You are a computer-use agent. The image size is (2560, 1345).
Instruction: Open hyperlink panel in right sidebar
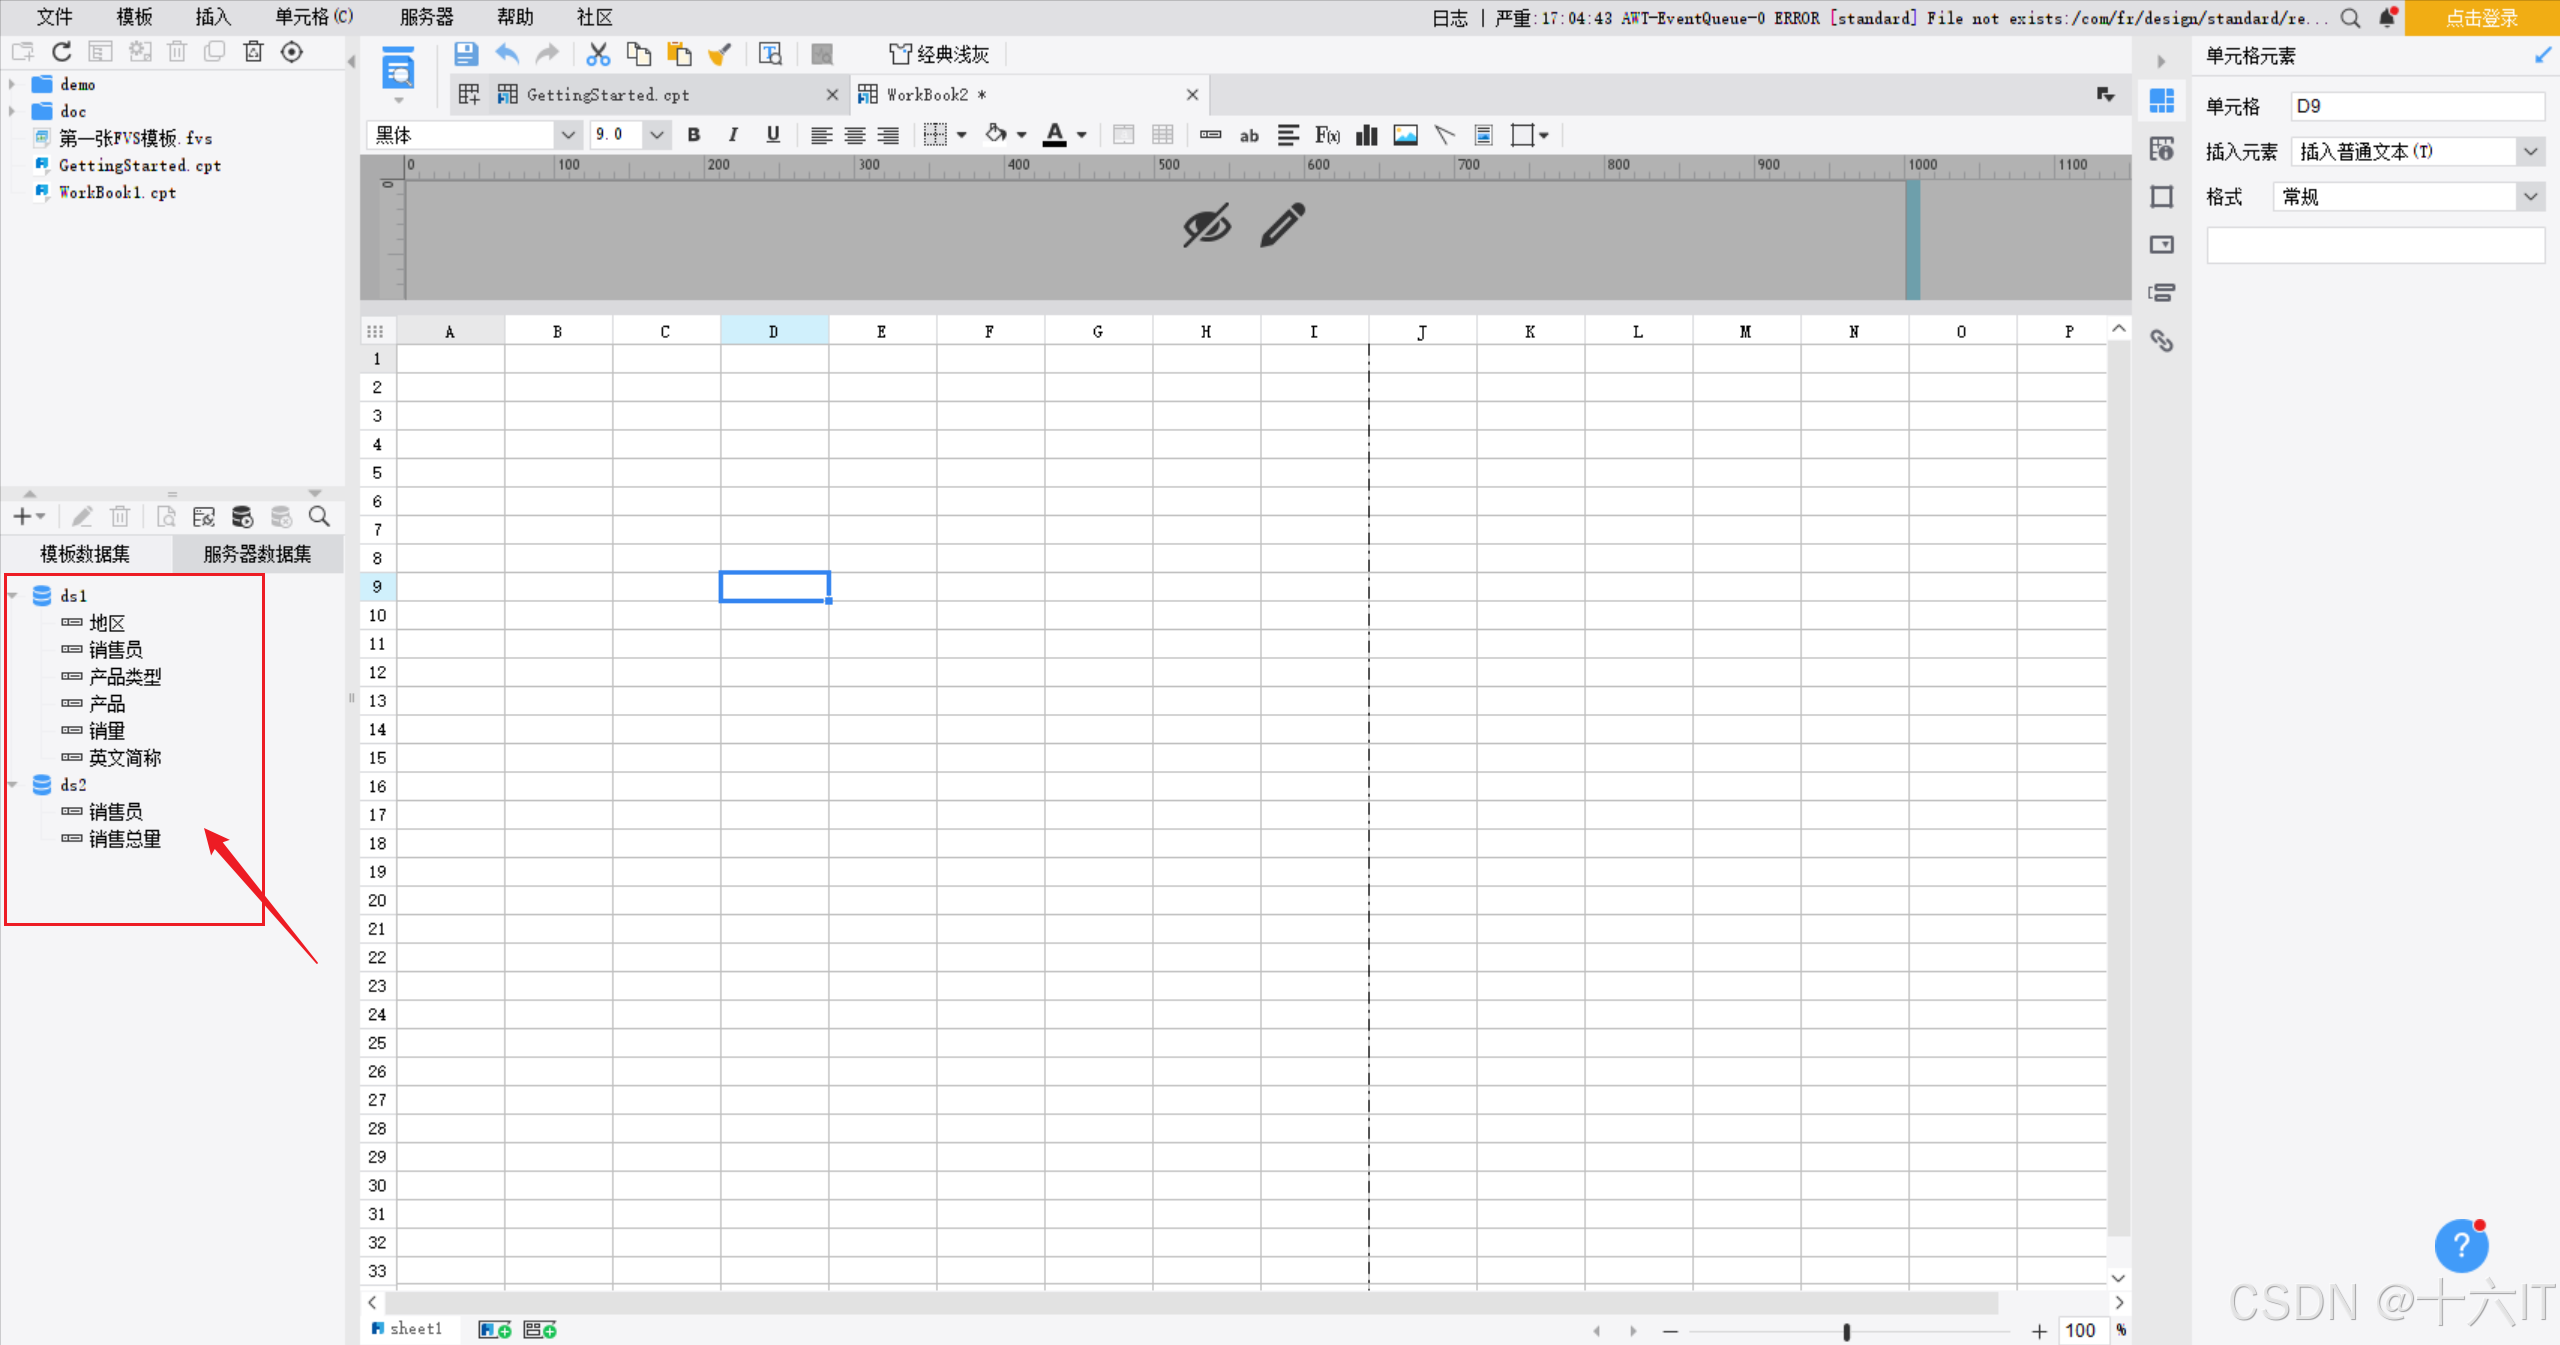2162,341
